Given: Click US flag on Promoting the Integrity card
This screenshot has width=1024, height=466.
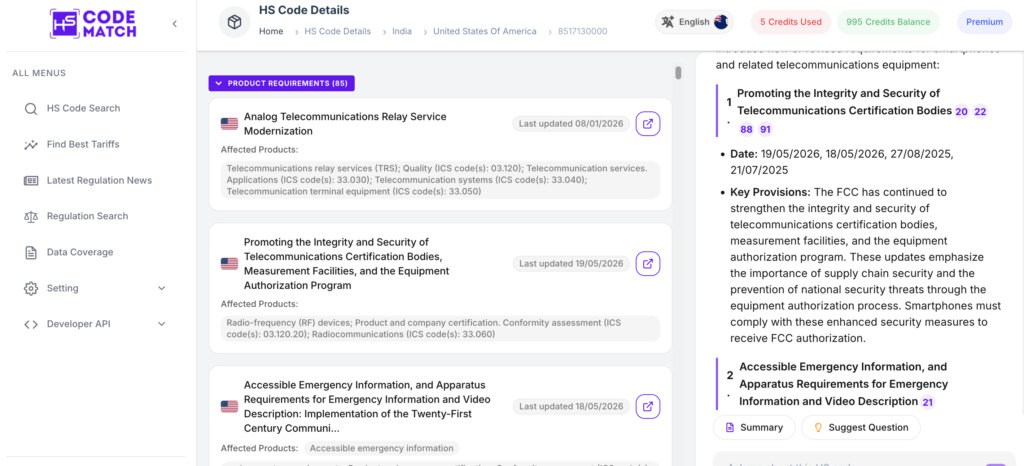Looking at the screenshot, I should tap(229, 264).
